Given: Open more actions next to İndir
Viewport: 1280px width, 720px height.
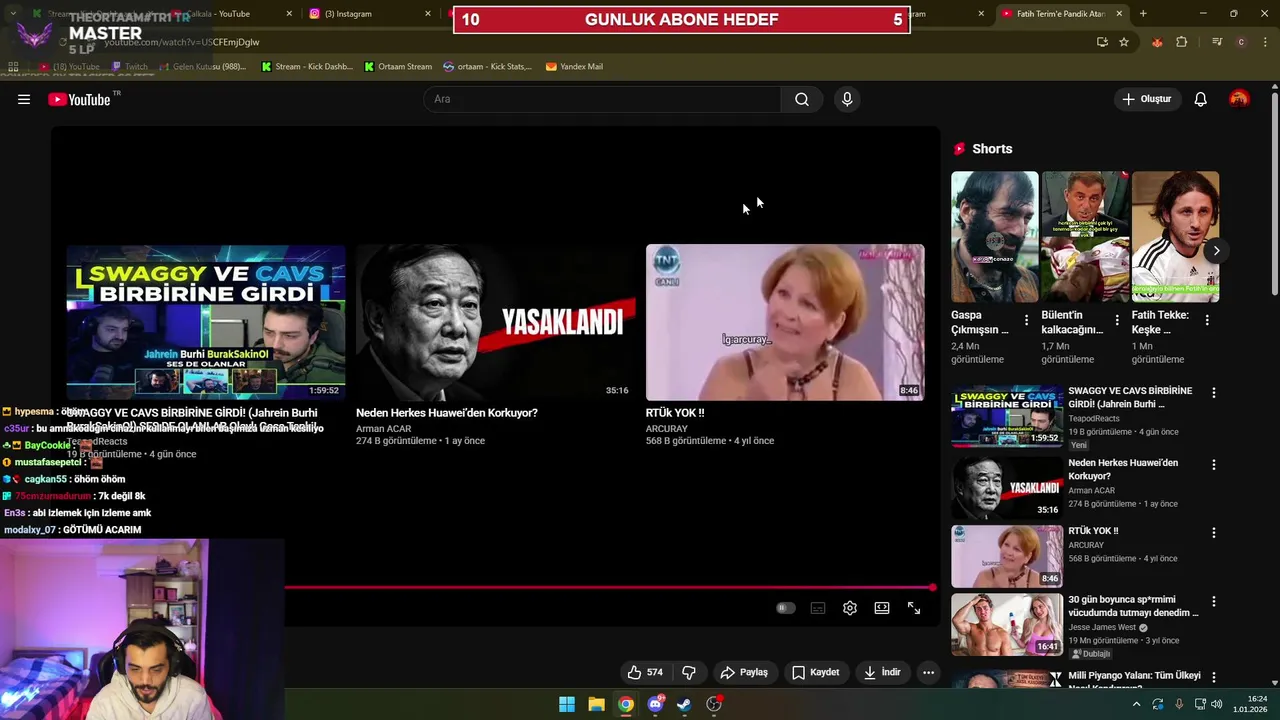Looking at the screenshot, I should tap(928, 672).
